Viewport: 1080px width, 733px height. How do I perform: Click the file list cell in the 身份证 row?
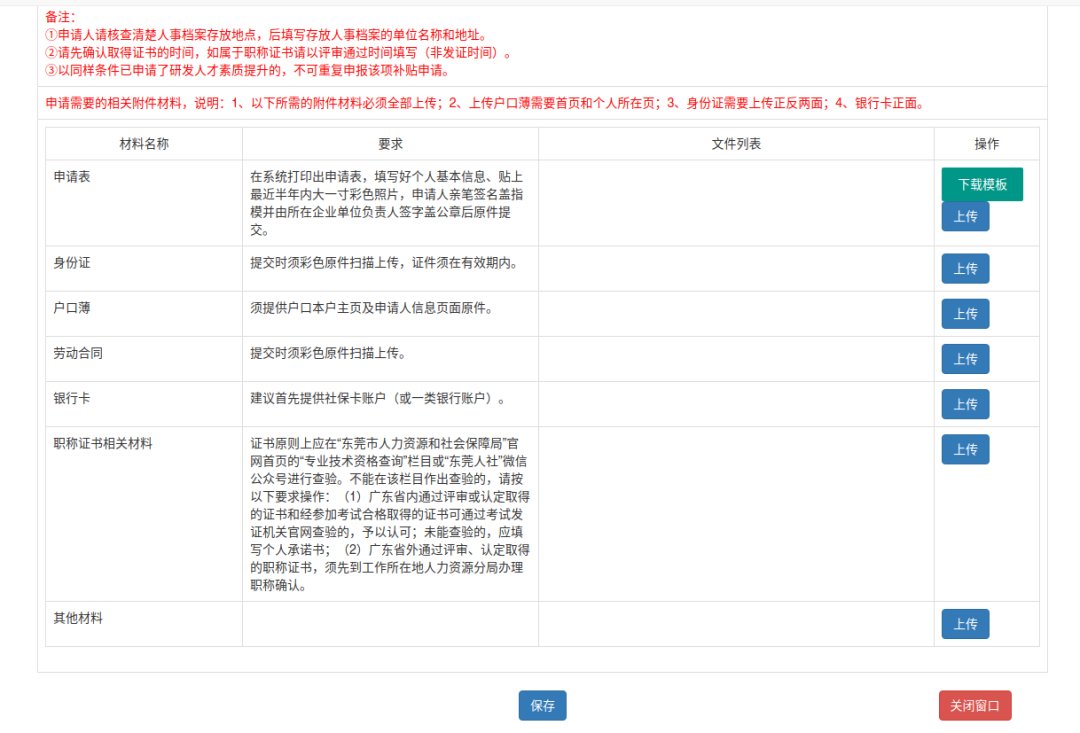pyautogui.click(x=736, y=269)
